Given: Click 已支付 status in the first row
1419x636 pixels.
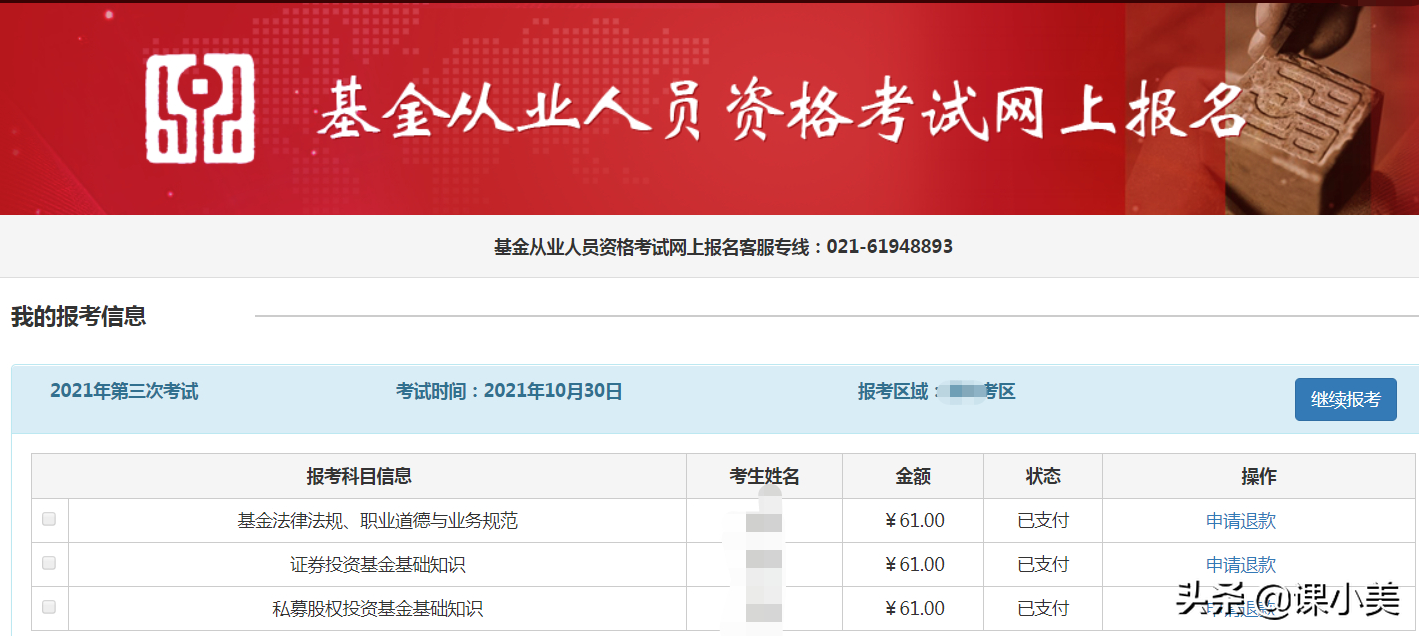Looking at the screenshot, I should [x=1043, y=521].
